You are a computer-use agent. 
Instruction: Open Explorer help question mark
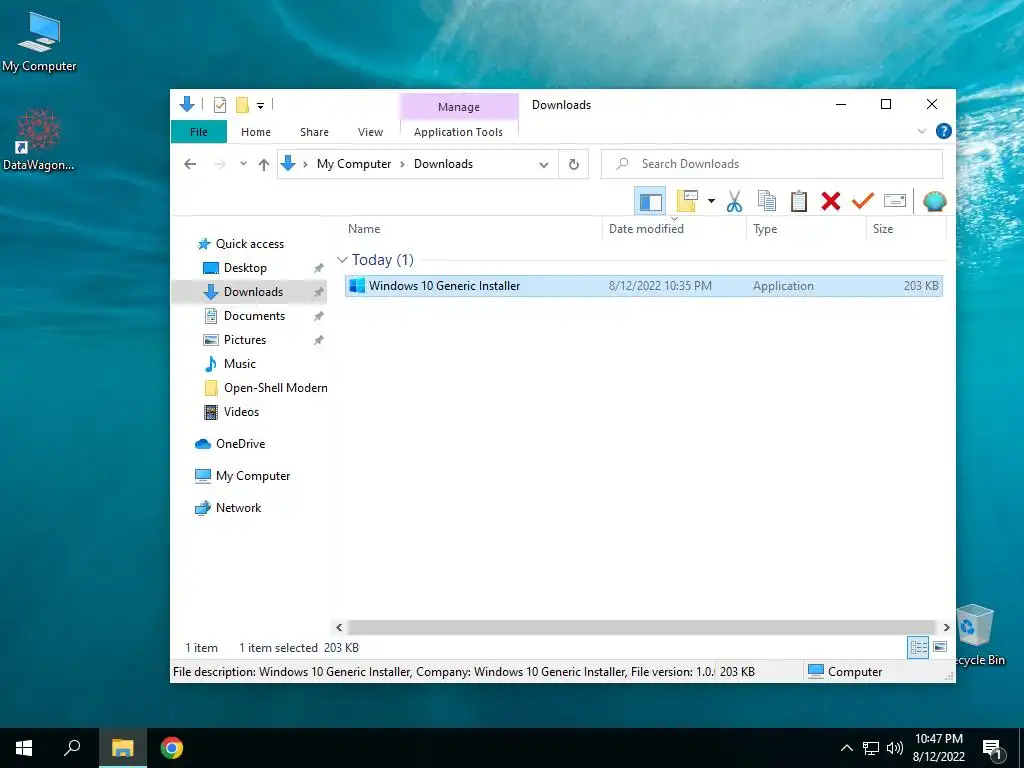tap(944, 131)
